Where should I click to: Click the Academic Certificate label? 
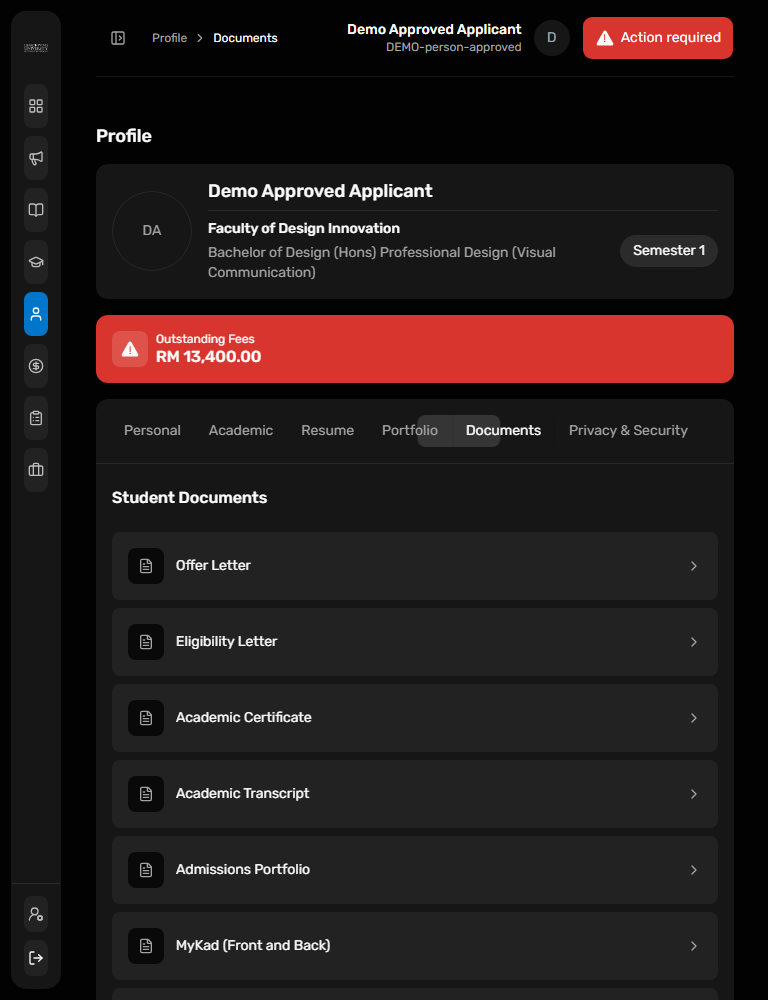coord(244,717)
